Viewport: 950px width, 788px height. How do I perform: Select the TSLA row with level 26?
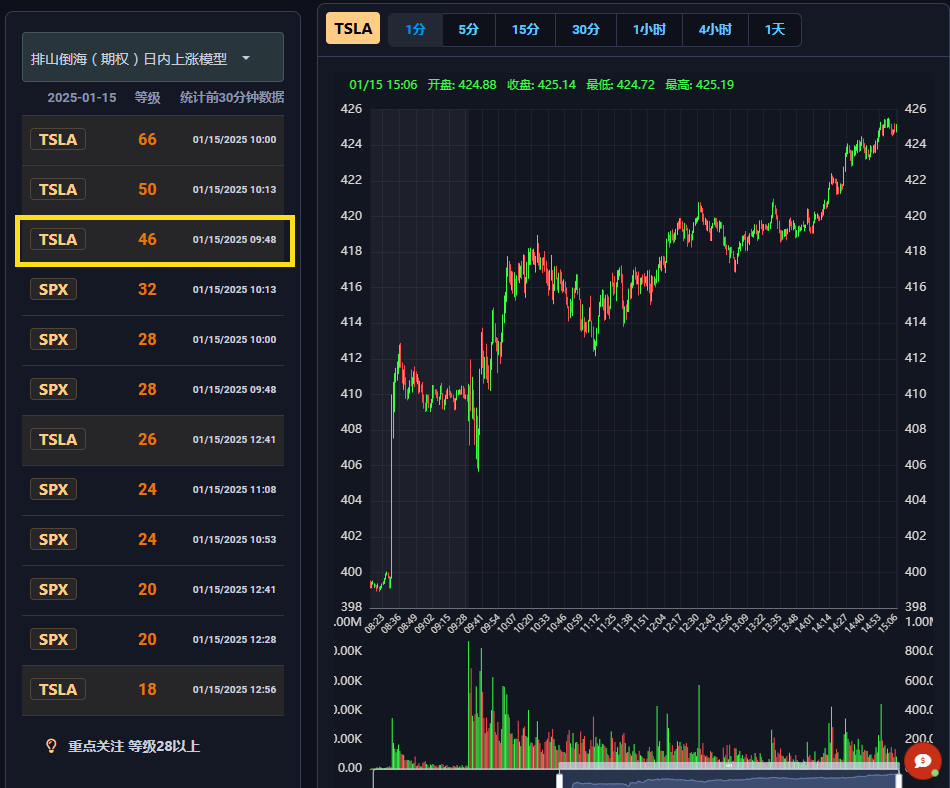pyautogui.click(x=153, y=440)
